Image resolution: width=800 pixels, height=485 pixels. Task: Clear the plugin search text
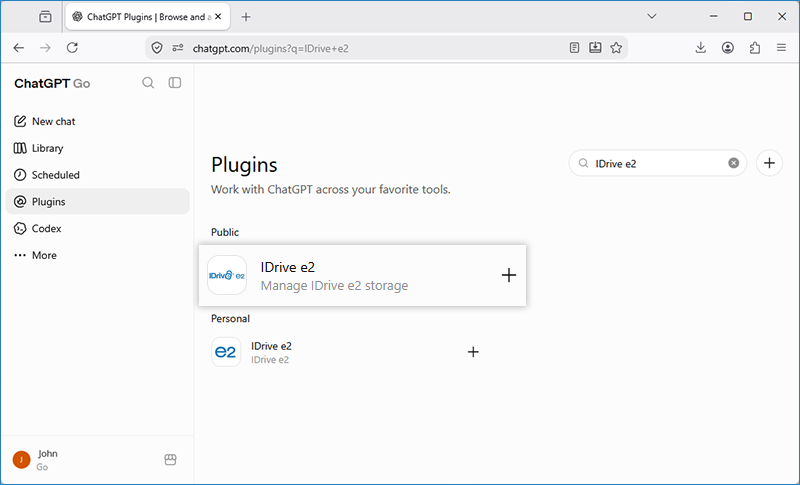[733, 163]
